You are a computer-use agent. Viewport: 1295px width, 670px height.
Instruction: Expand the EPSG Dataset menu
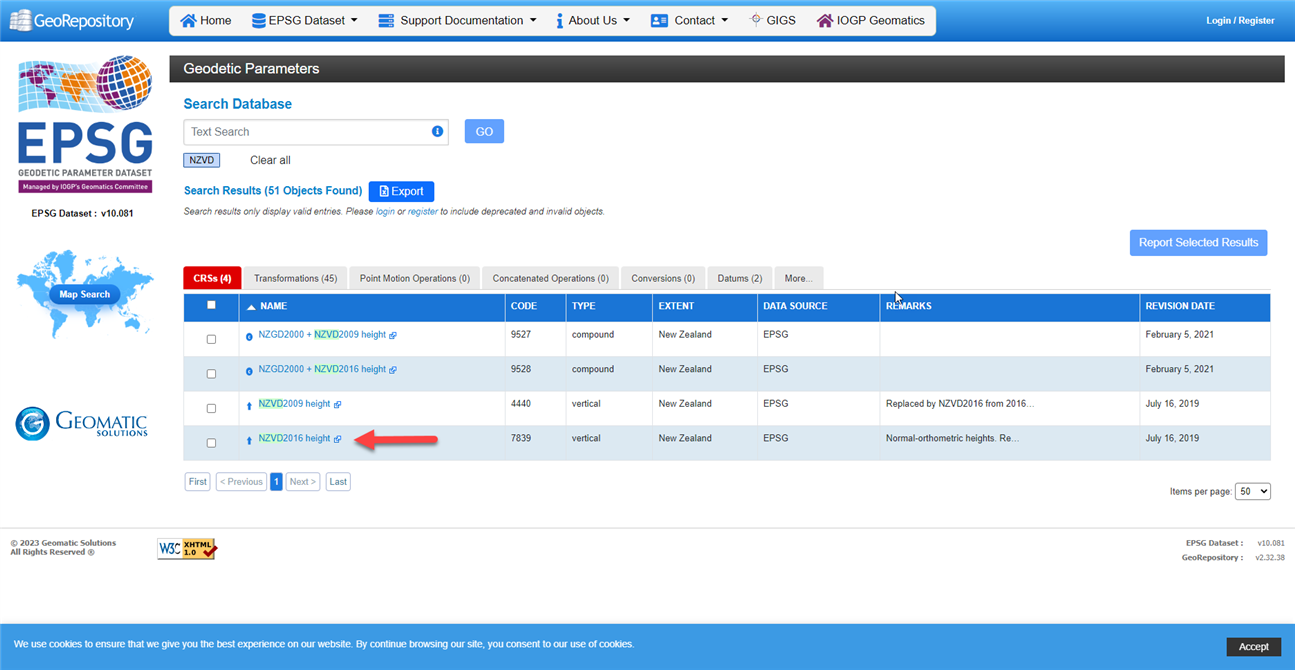point(304,20)
